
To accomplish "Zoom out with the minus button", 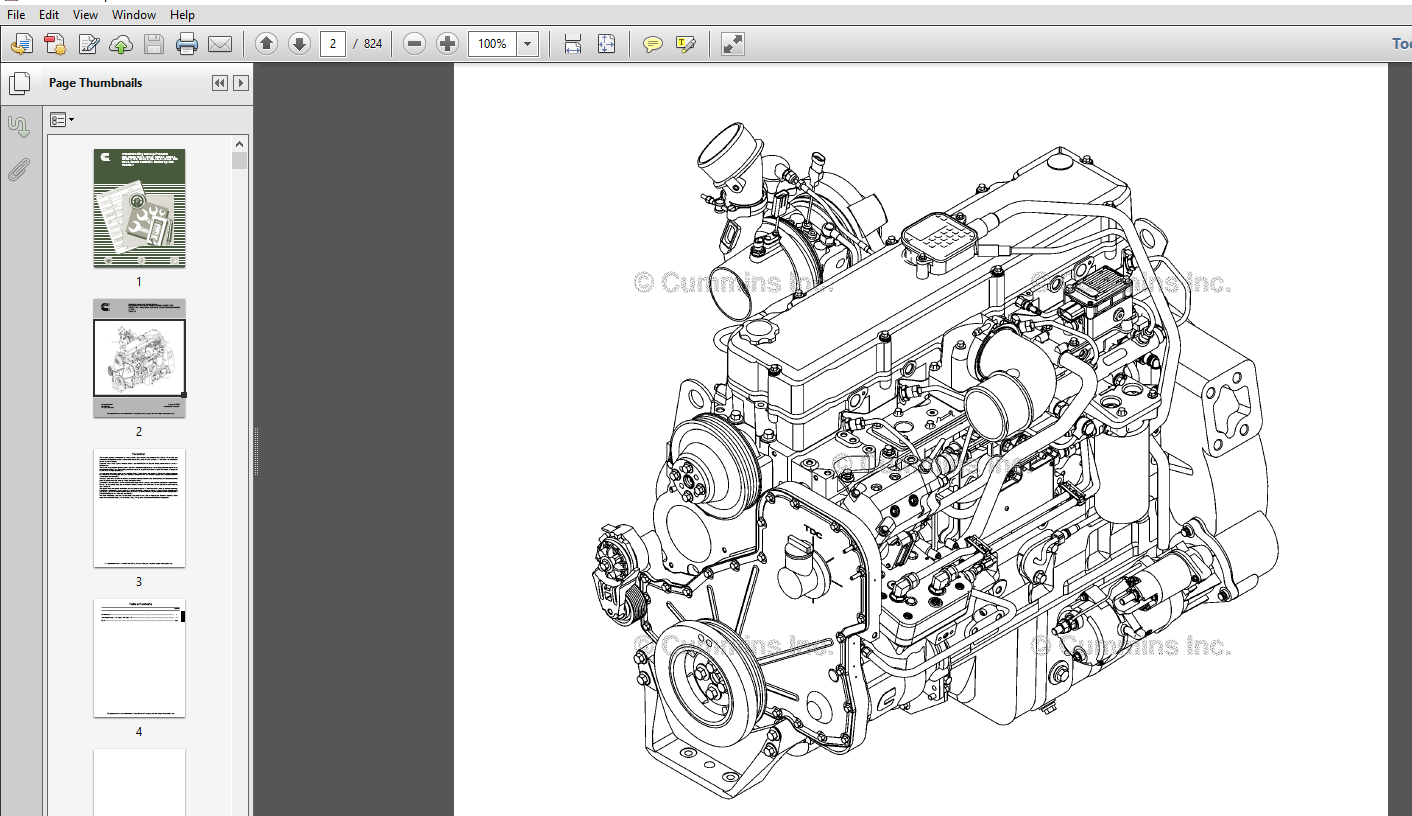I will coord(415,44).
